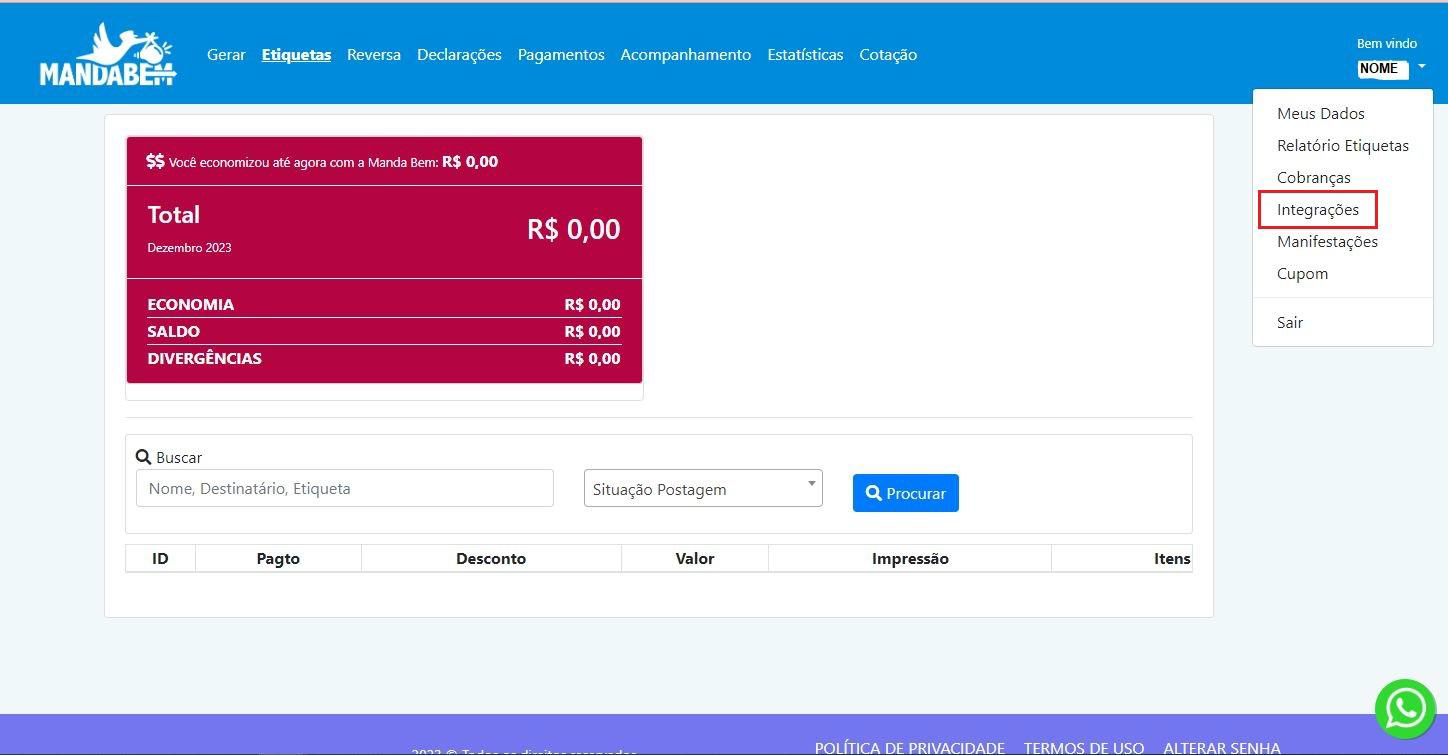The height and width of the screenshot is (755, 1448).
Task: Click the dollar signs savings icon
Action: (155, 161)
